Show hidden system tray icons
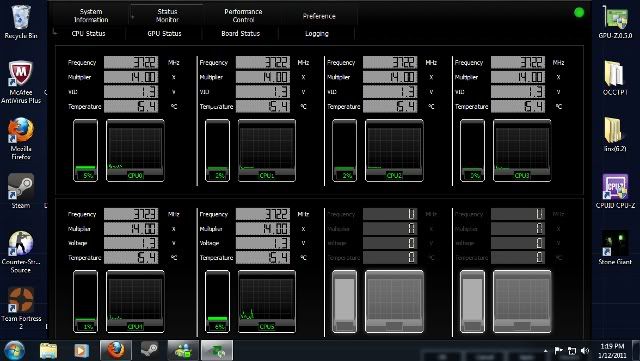The image size is (640, 361). point(546,351)
